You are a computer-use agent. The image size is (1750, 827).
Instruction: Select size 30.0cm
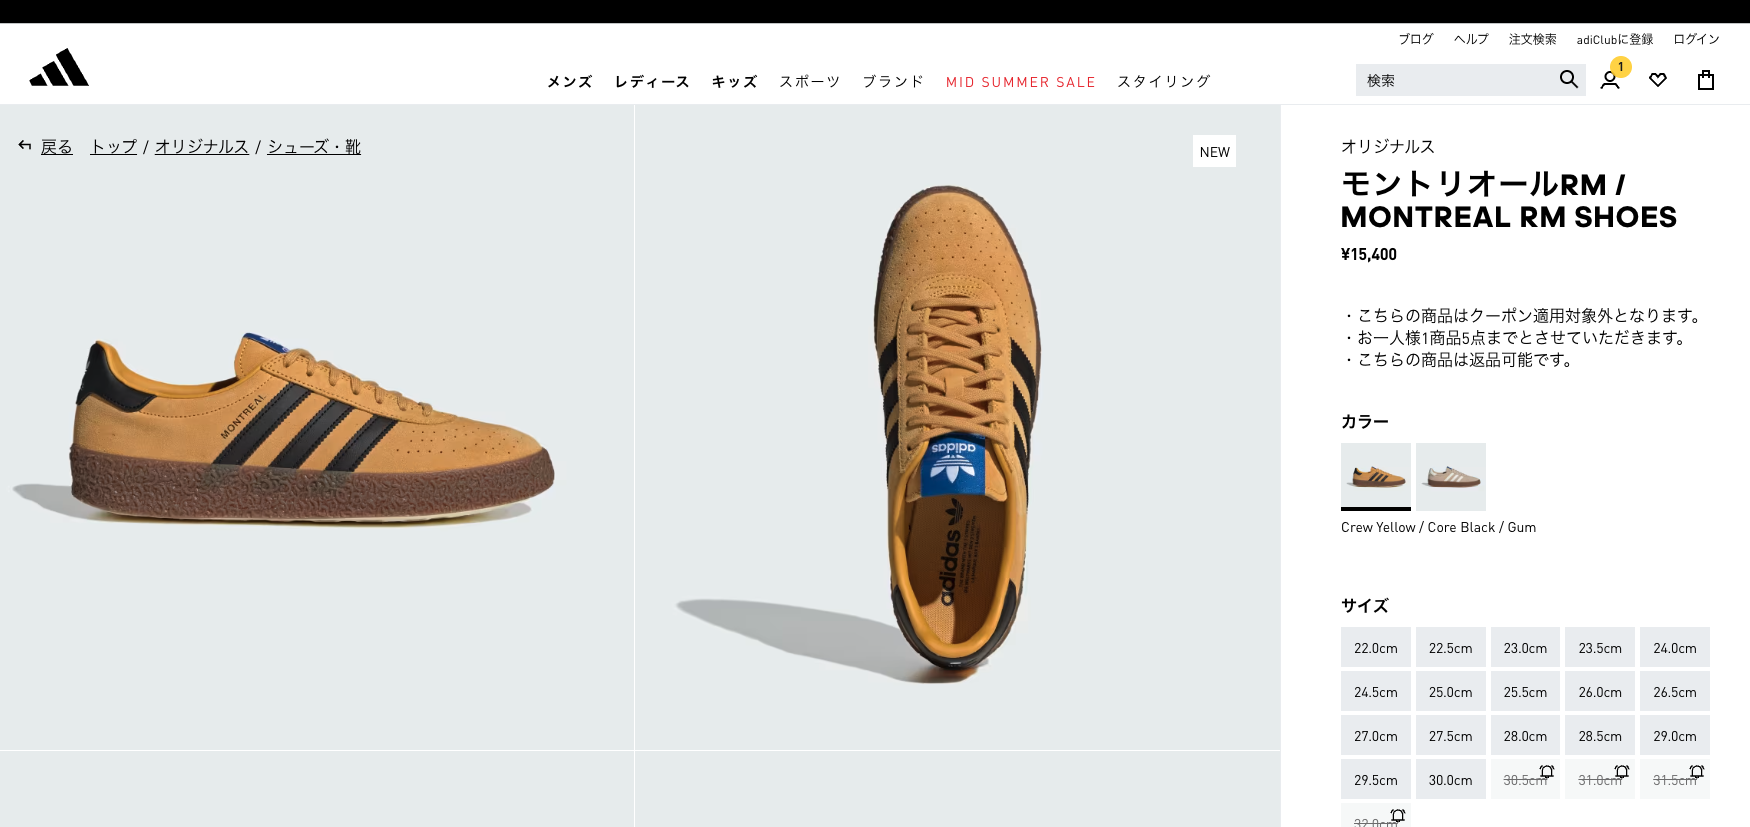[x=1451, y=780]
